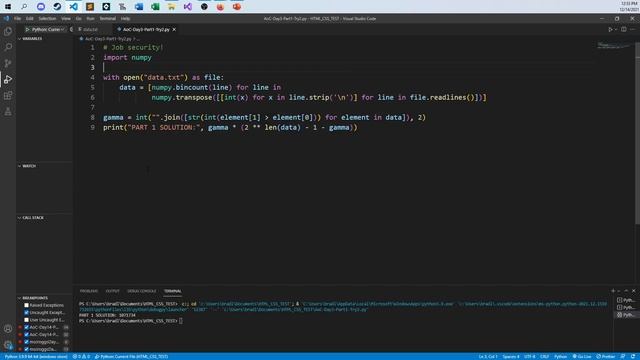Viewport: 640px width, 360px height.
Task: Open the Terminal menu
Action: pos(108,18)
